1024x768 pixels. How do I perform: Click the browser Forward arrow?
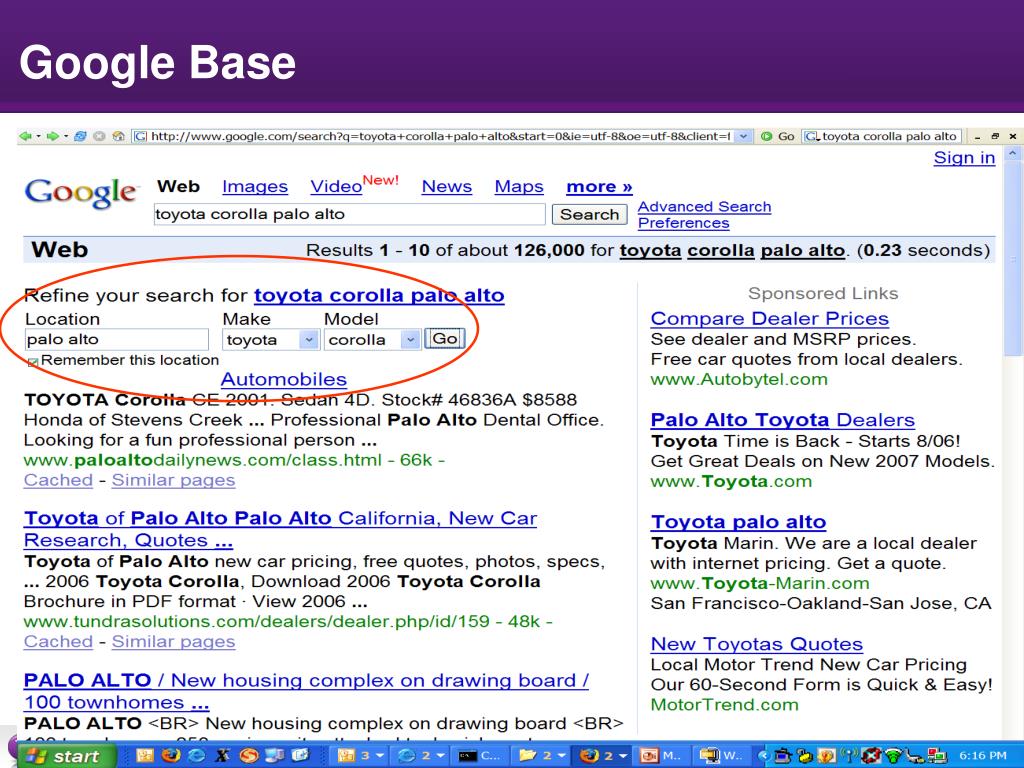tap(53, 136)
